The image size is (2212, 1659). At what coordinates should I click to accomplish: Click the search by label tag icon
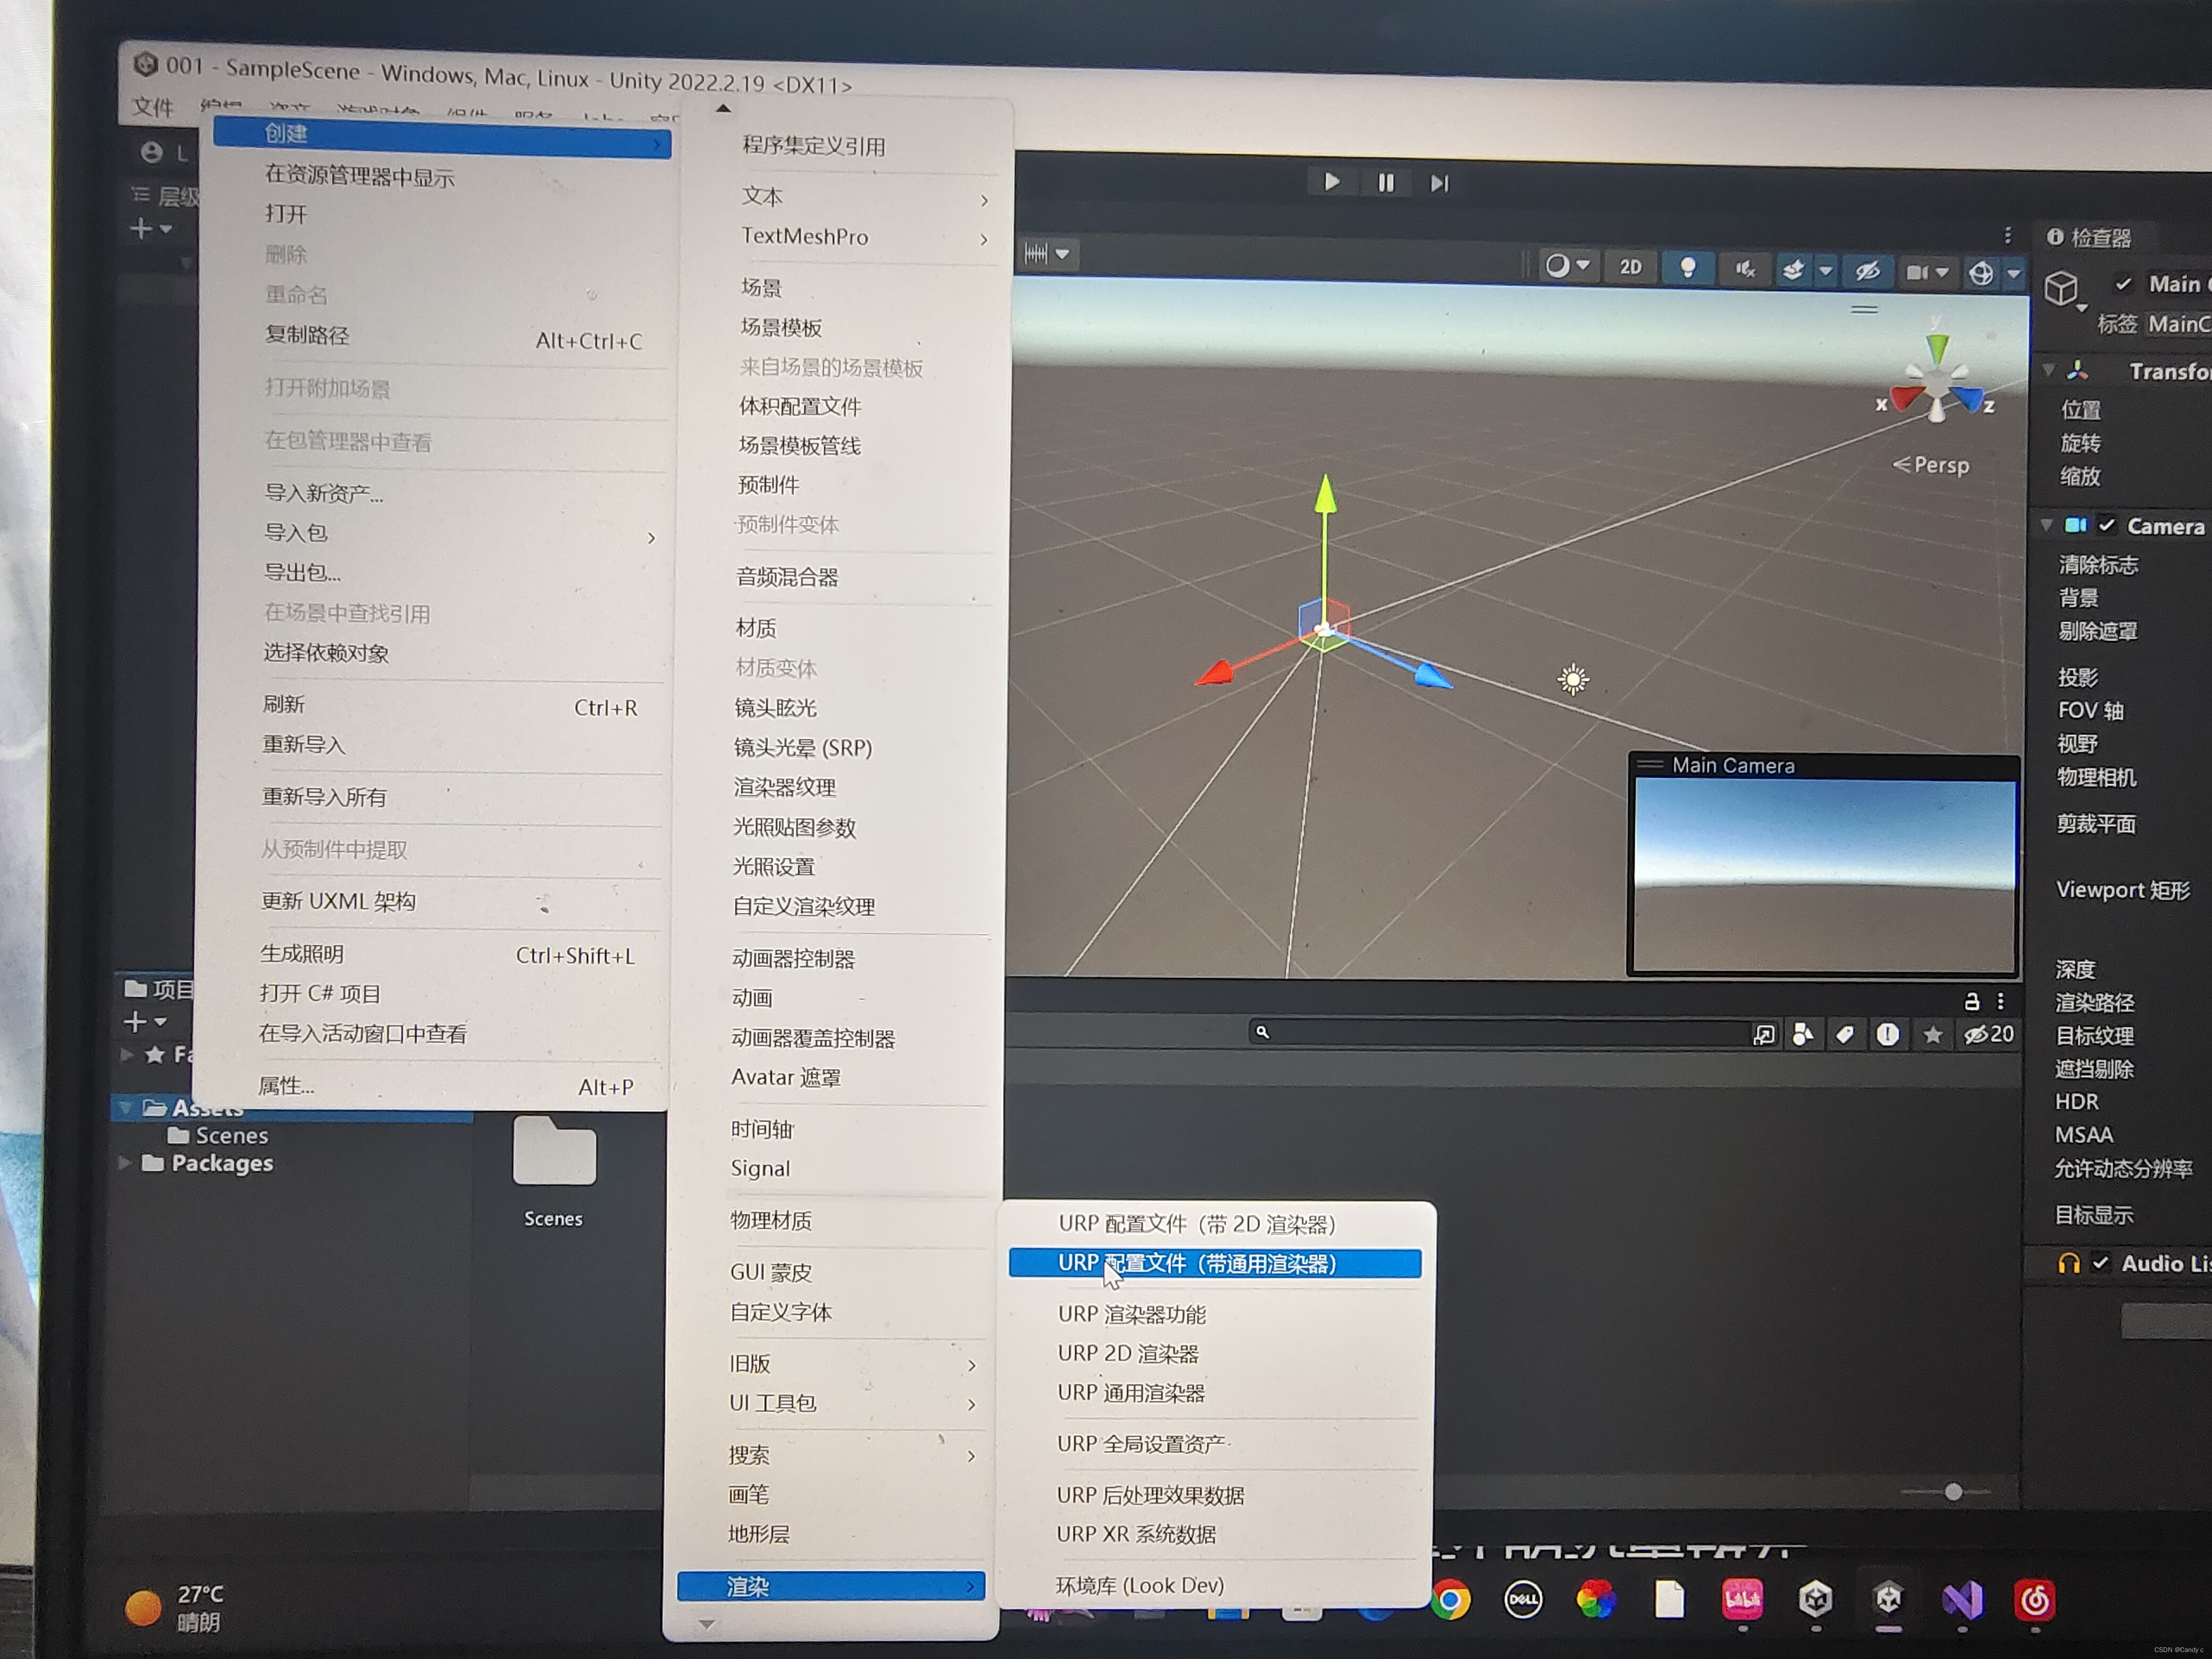pos(1845,1034)
